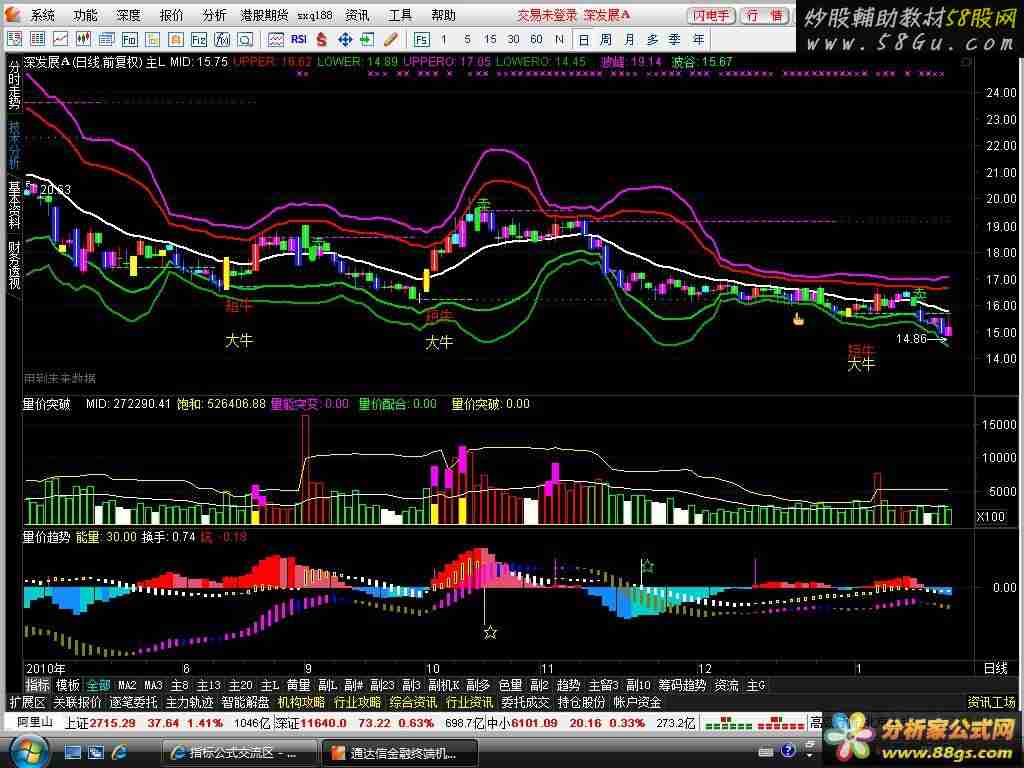The height and width of the screenshot is (768, 1024).
Task: Switch to 60-minute period
Action: point(536,40)
